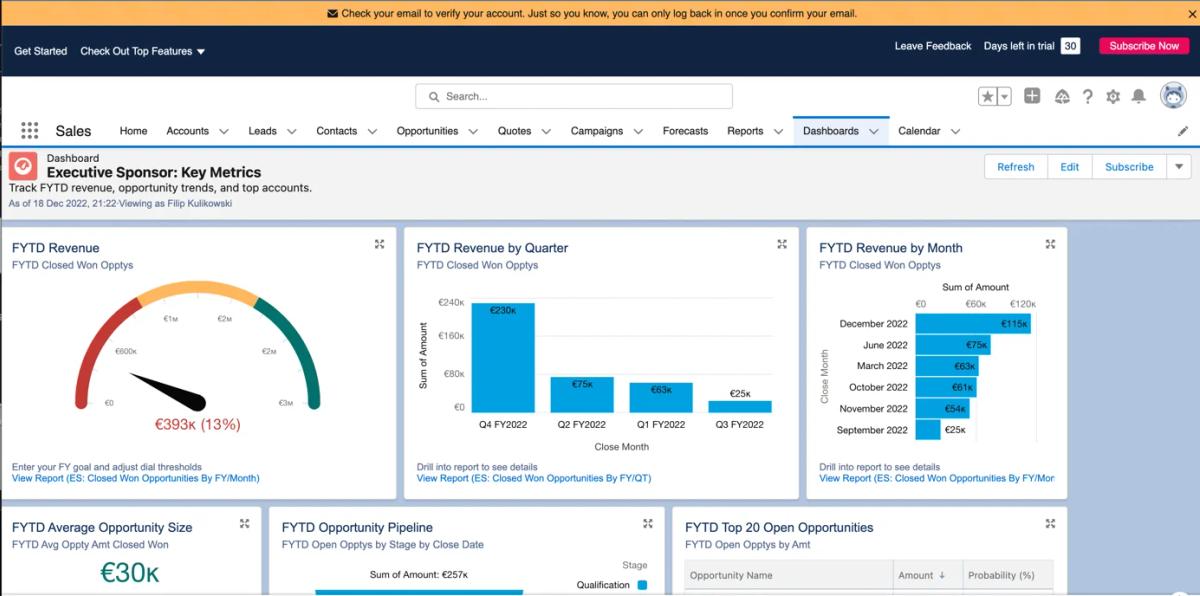Open more dashboard actions dropdown arrow
The image size is (1200, 596).
point(1179,167)
